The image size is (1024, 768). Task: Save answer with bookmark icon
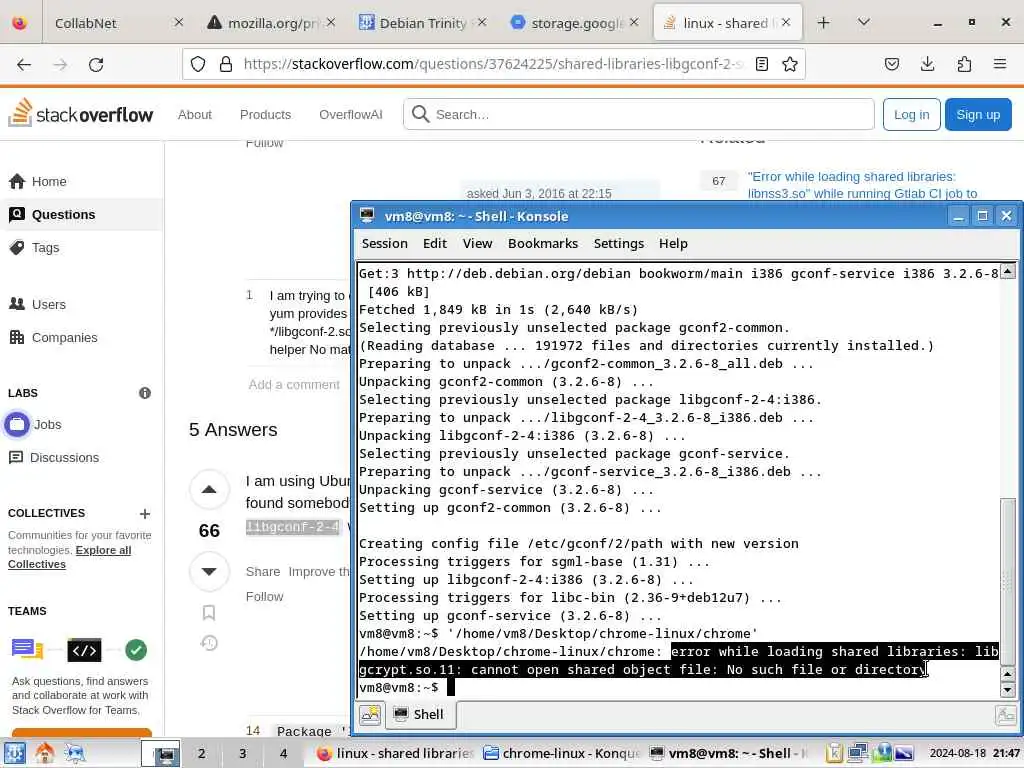click(x=209, y=613)
